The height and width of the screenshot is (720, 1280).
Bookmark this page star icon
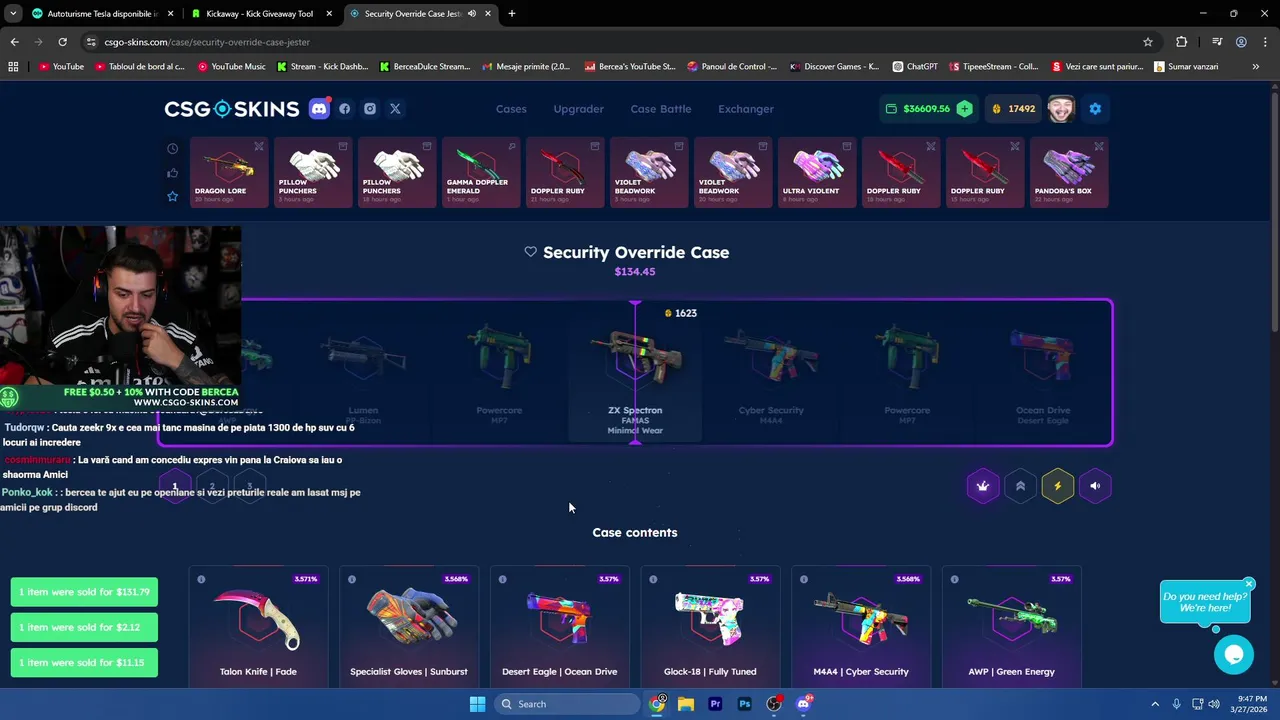point(1148,42)
